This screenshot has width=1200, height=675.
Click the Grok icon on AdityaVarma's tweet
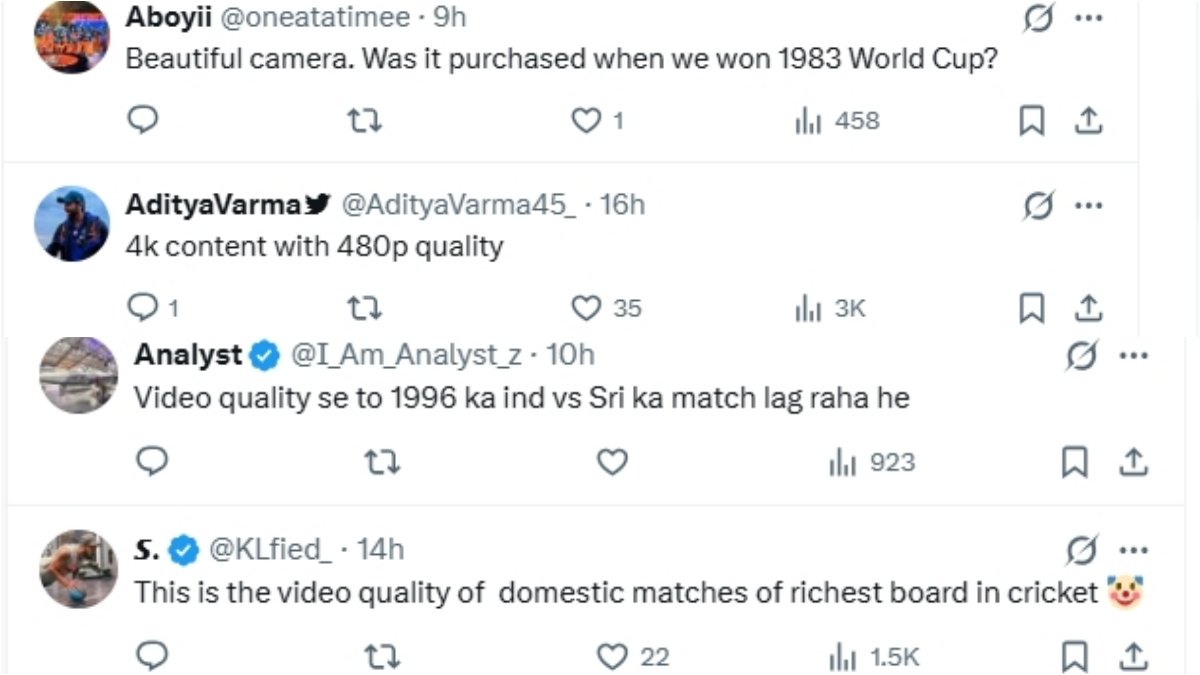click(1040, 205)
